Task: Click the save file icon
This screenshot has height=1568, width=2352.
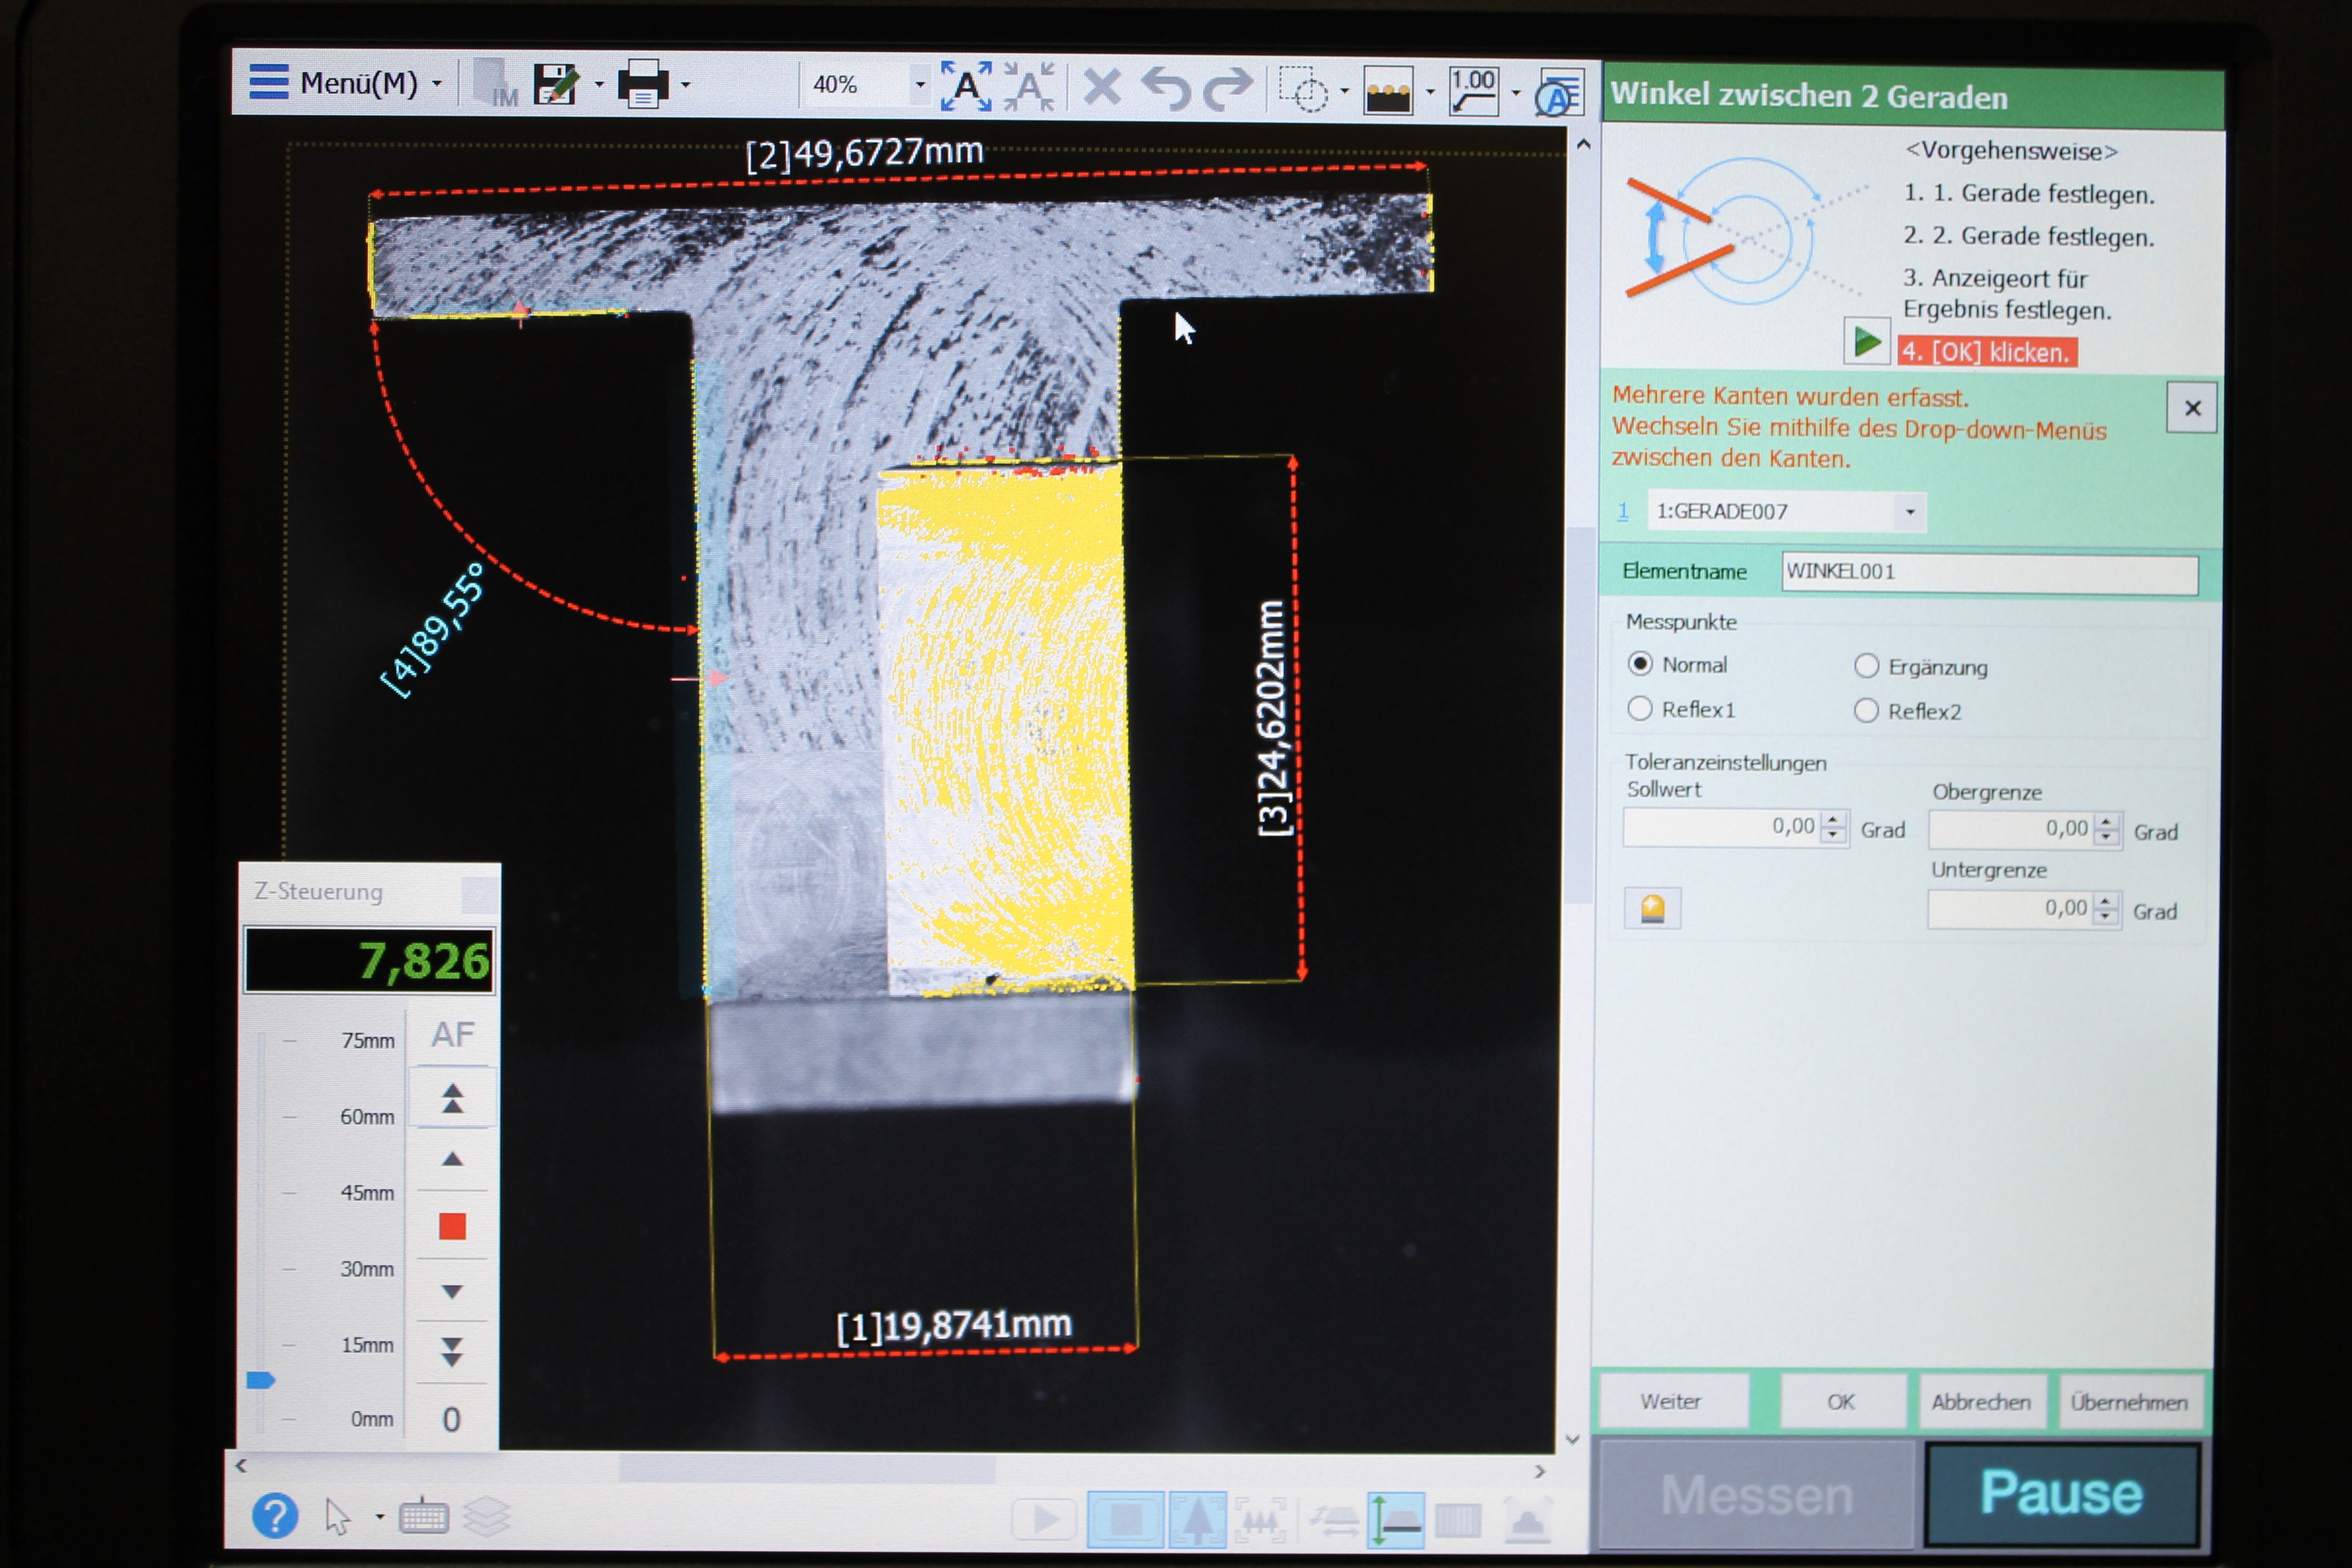Action: coord(555,85)
